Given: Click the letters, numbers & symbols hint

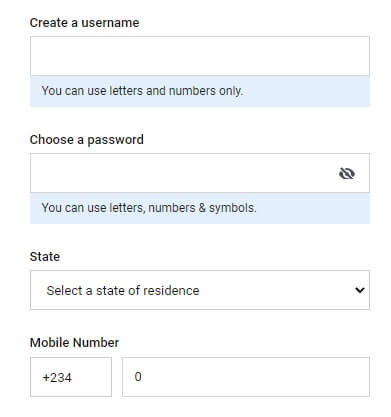Looking at the screenshot, I should click(149, 208).
